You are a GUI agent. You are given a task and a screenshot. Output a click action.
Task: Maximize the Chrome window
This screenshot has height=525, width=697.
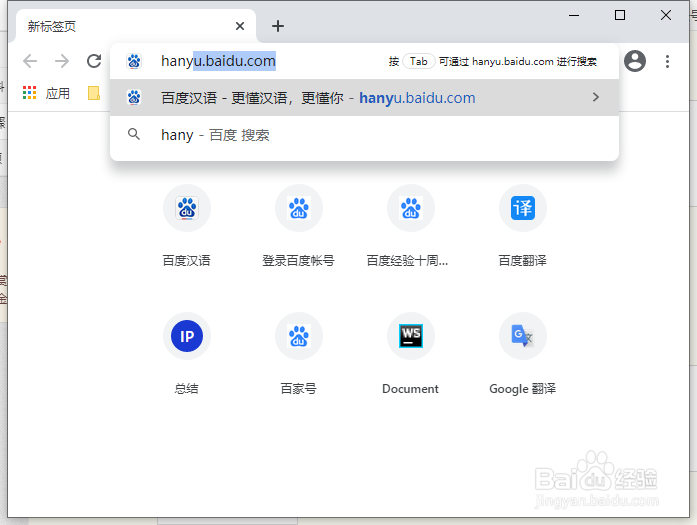pos(620,16)
